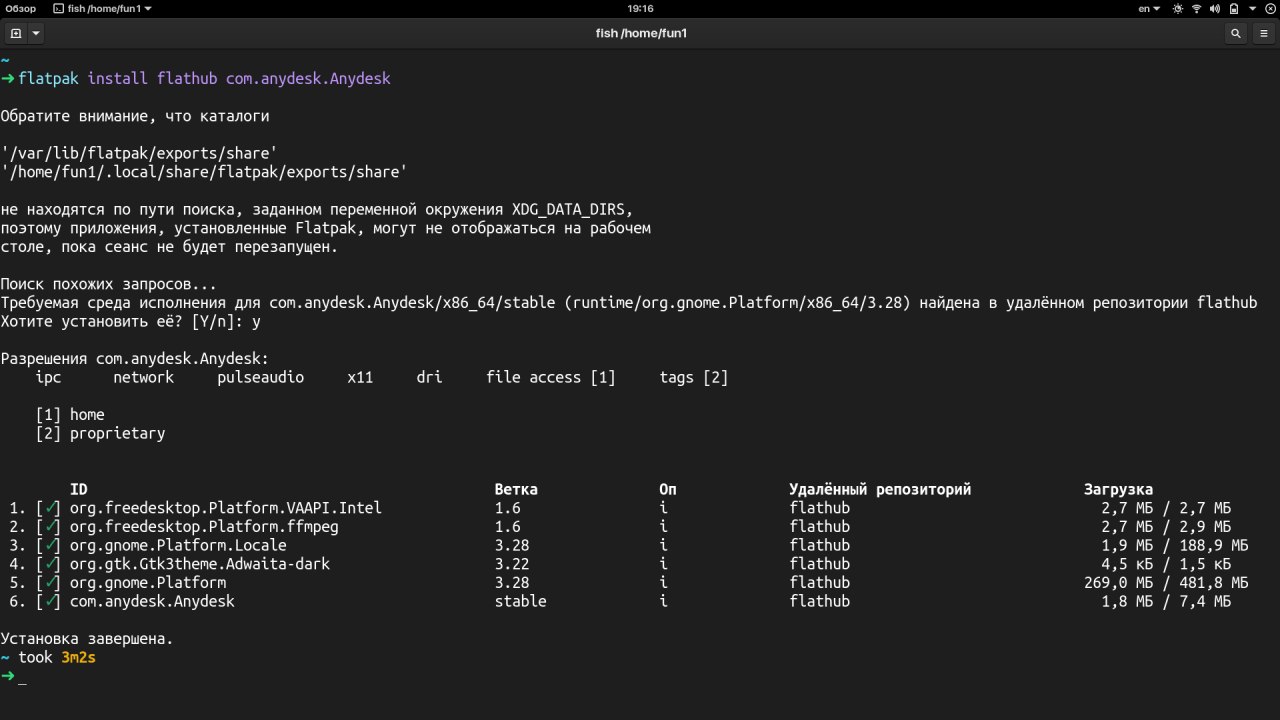
Task: Open the Обзор activities overview
Action: coord(21,8)
